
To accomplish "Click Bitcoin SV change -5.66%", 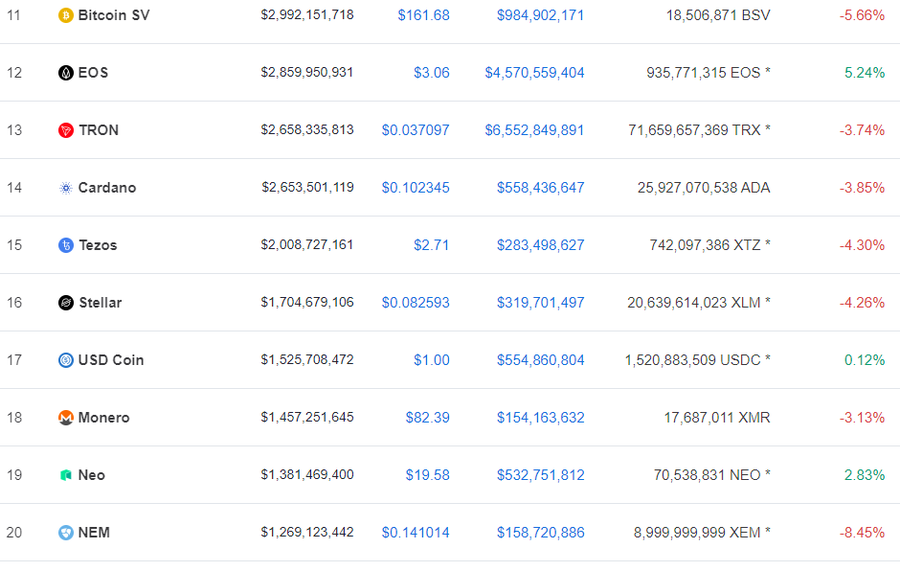I will 862,15.
